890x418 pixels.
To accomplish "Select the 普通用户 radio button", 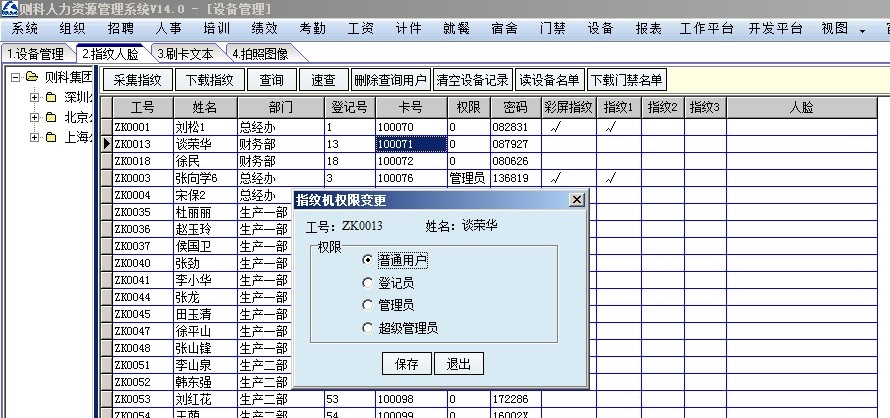I will pos(368,260).
